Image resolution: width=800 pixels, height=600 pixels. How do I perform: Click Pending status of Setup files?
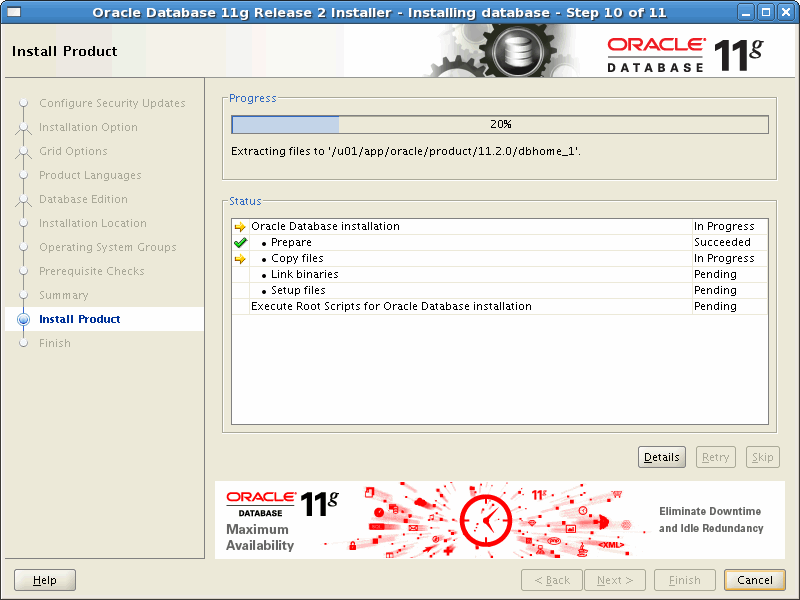pyautogui.click(x=715, y=290)
